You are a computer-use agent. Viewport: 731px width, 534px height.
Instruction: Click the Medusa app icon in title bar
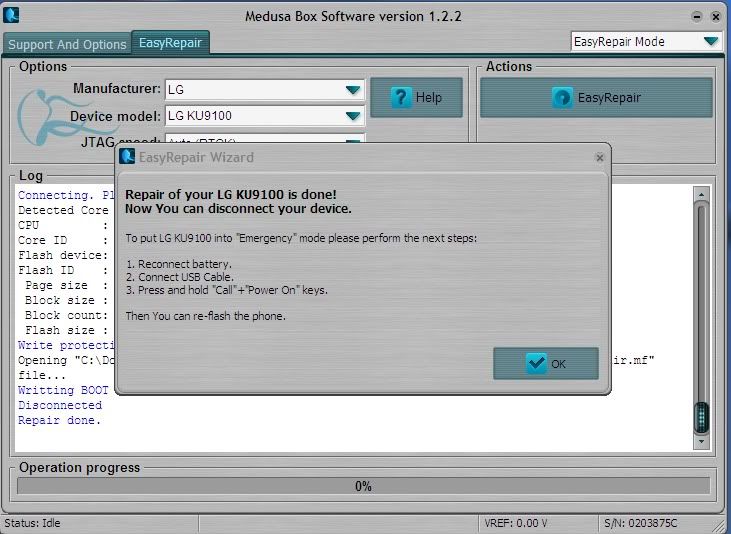11,15
